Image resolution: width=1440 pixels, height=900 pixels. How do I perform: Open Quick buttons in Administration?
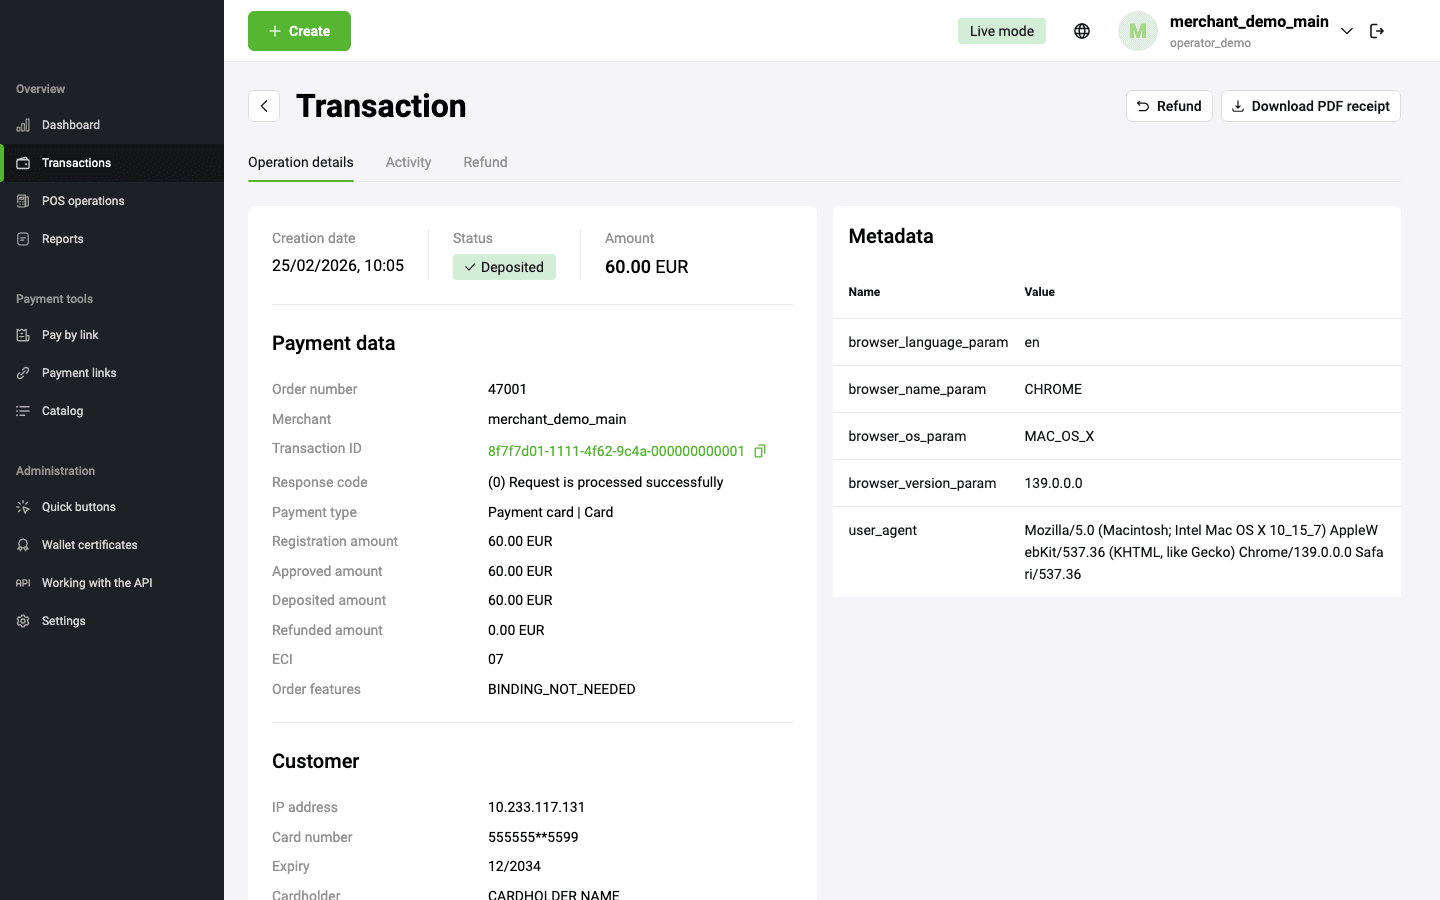(x=78, y=507)
